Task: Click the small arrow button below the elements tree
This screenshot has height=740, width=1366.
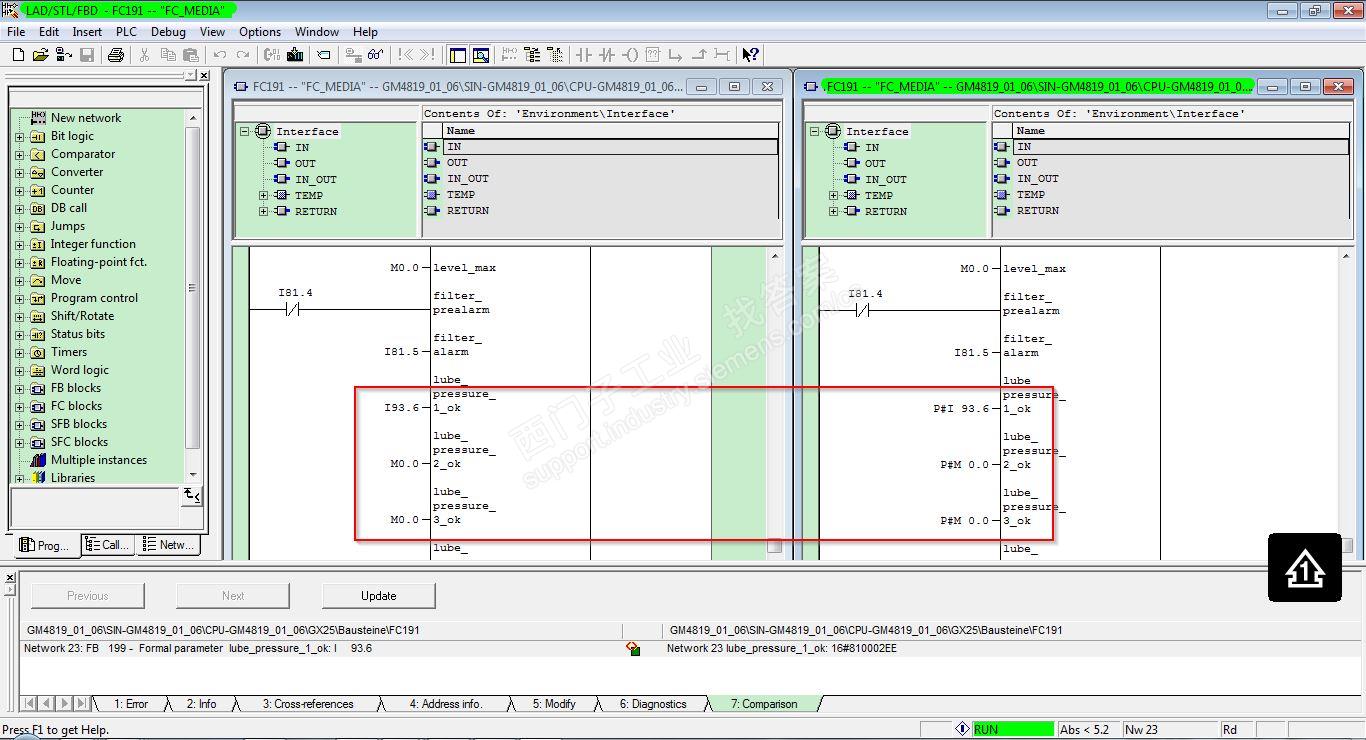Action: [192, 496]
